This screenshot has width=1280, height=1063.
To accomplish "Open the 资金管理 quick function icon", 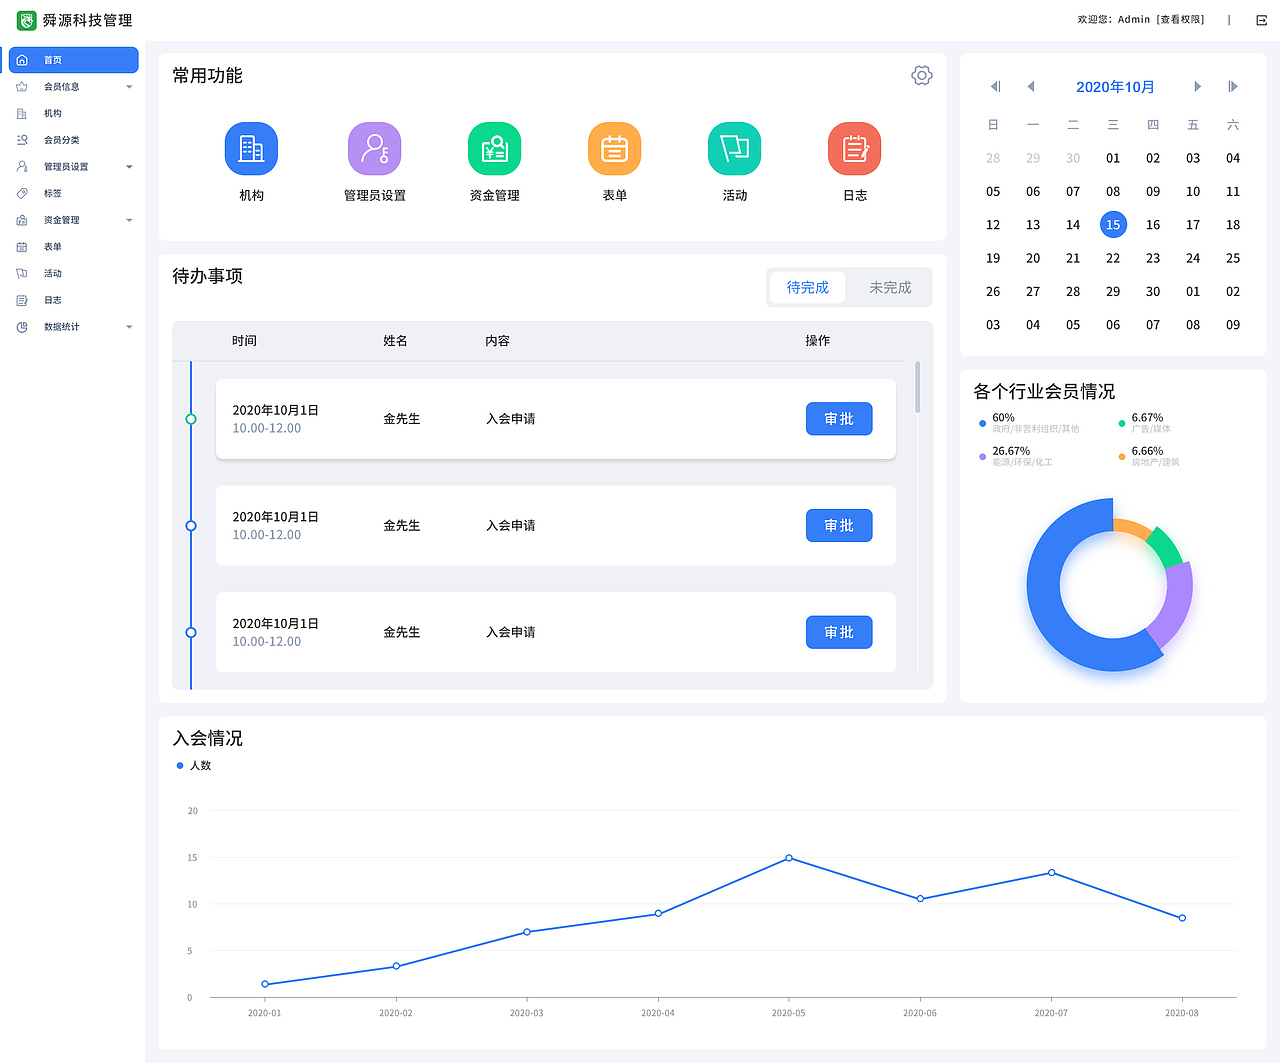I will click(x=494, y=147).
